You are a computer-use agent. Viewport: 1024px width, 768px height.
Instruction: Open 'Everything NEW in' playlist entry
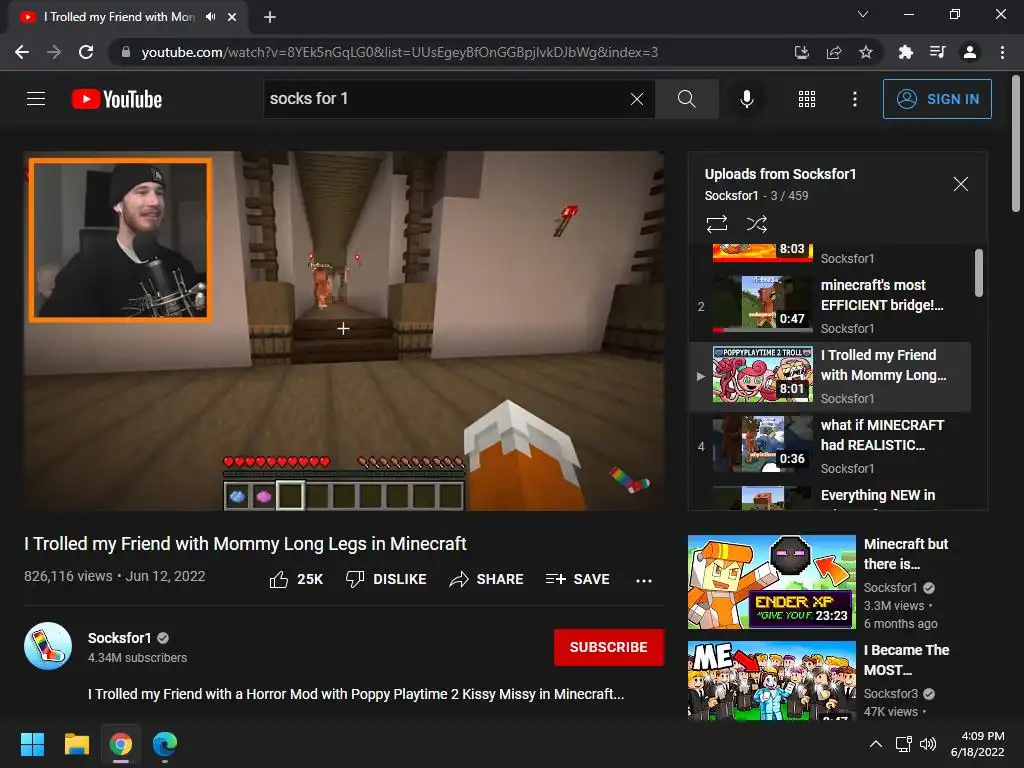point(829,496)
